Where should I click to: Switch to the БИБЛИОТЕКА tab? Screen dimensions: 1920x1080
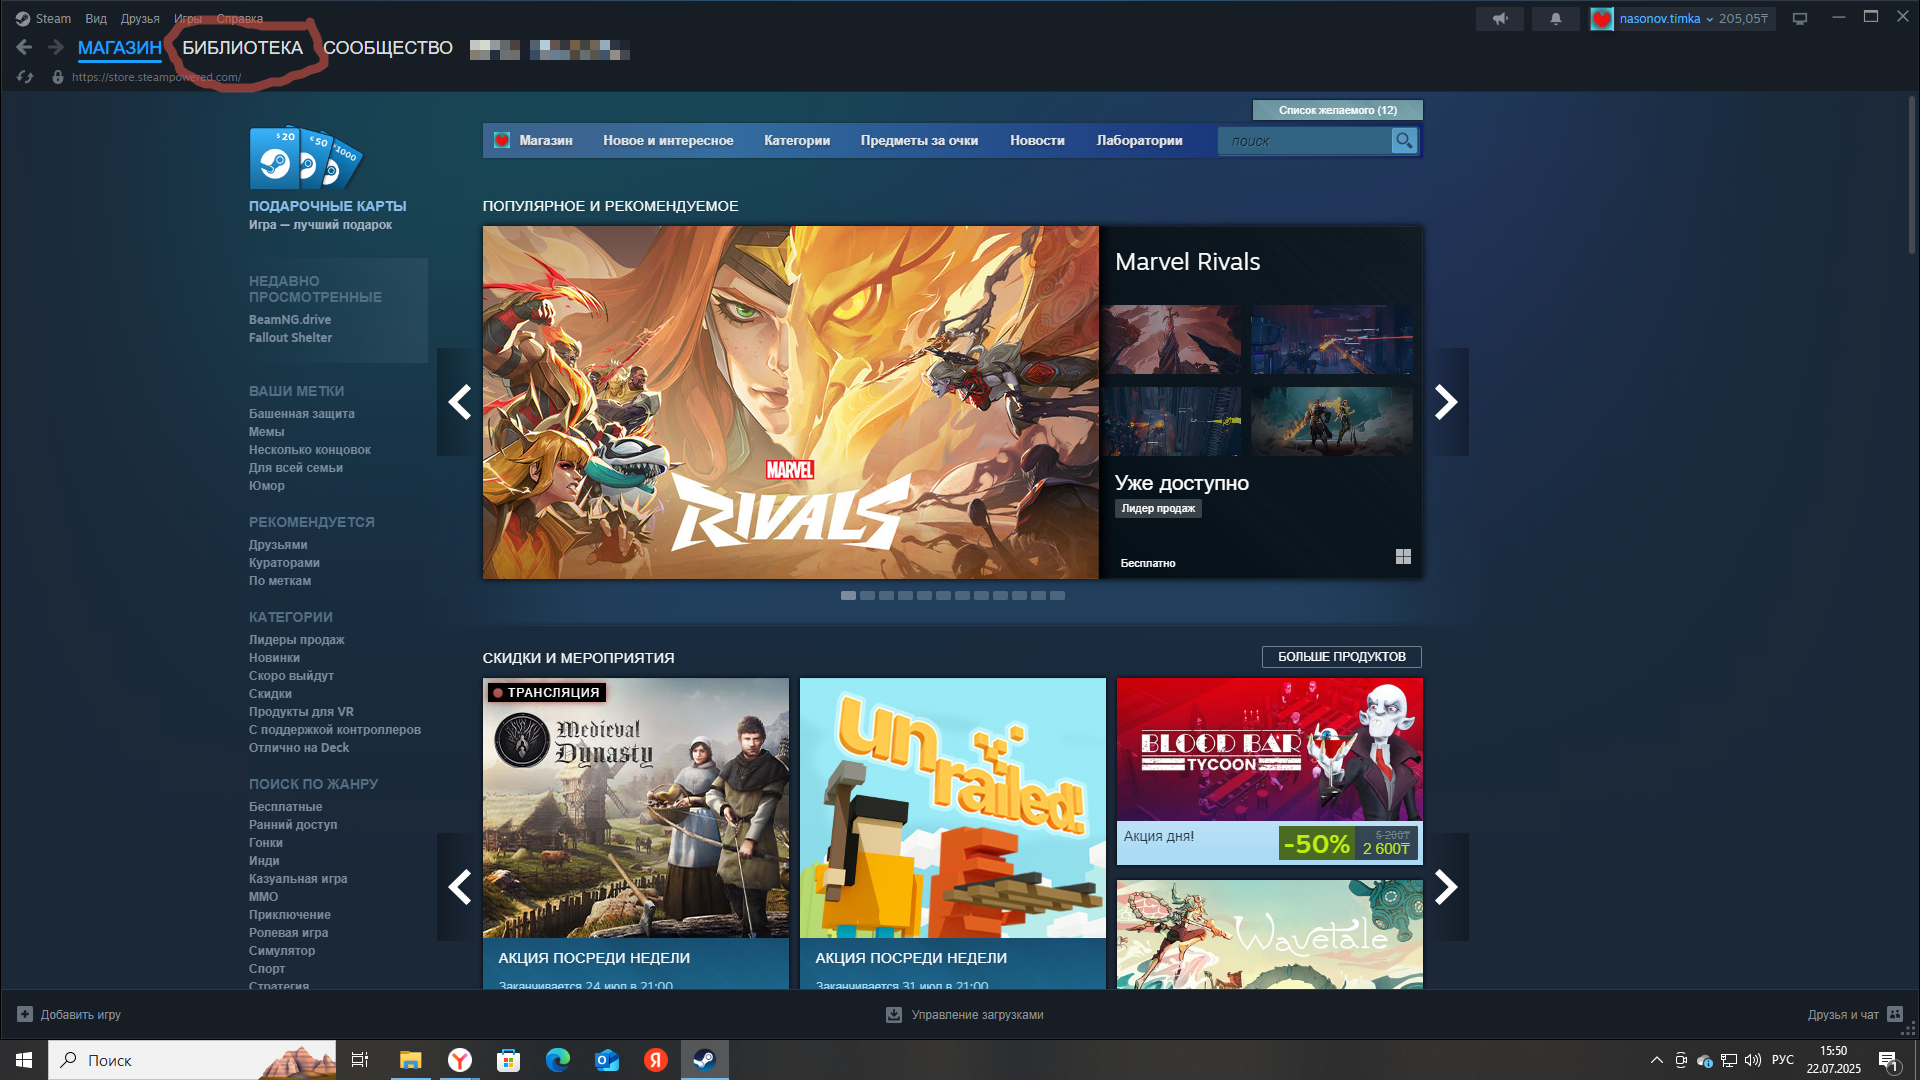coord(242,48)
